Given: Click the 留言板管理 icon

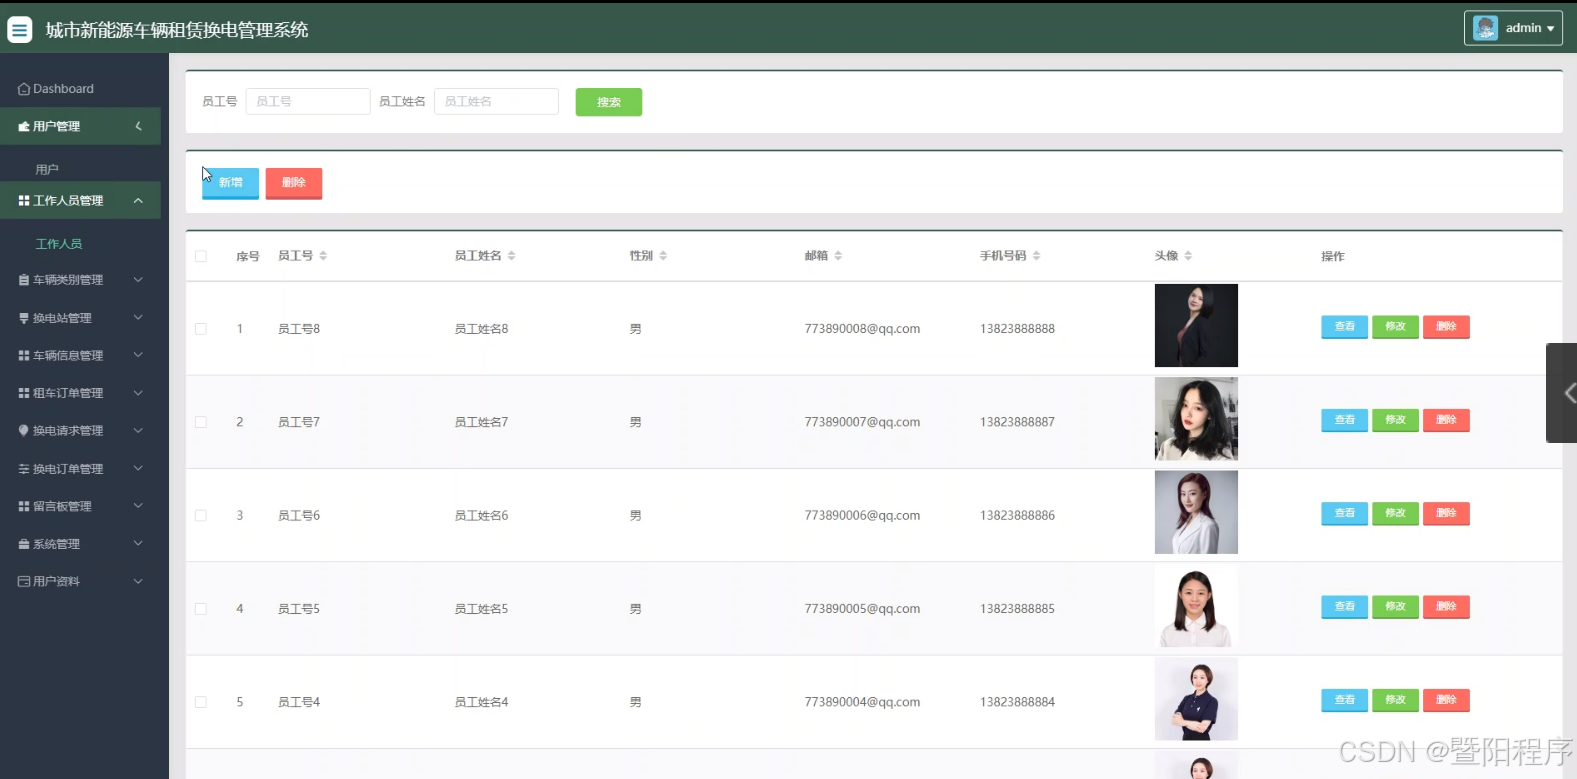Looking at the screenshot, I should 24,507.
